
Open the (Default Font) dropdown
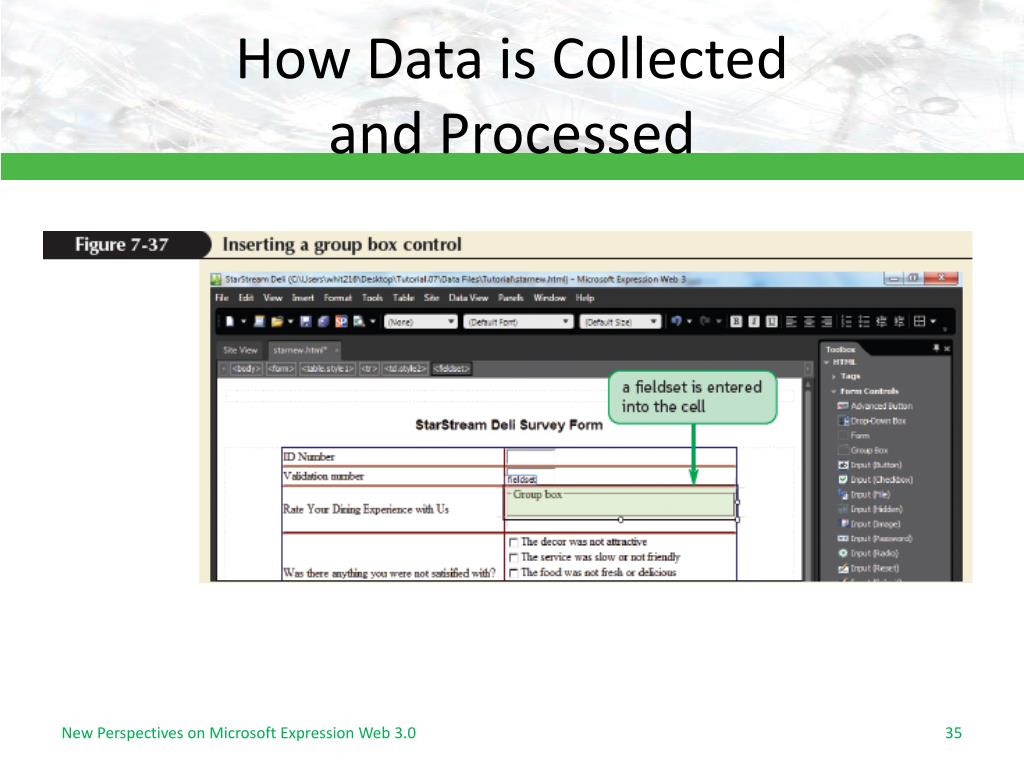(519, 322)
